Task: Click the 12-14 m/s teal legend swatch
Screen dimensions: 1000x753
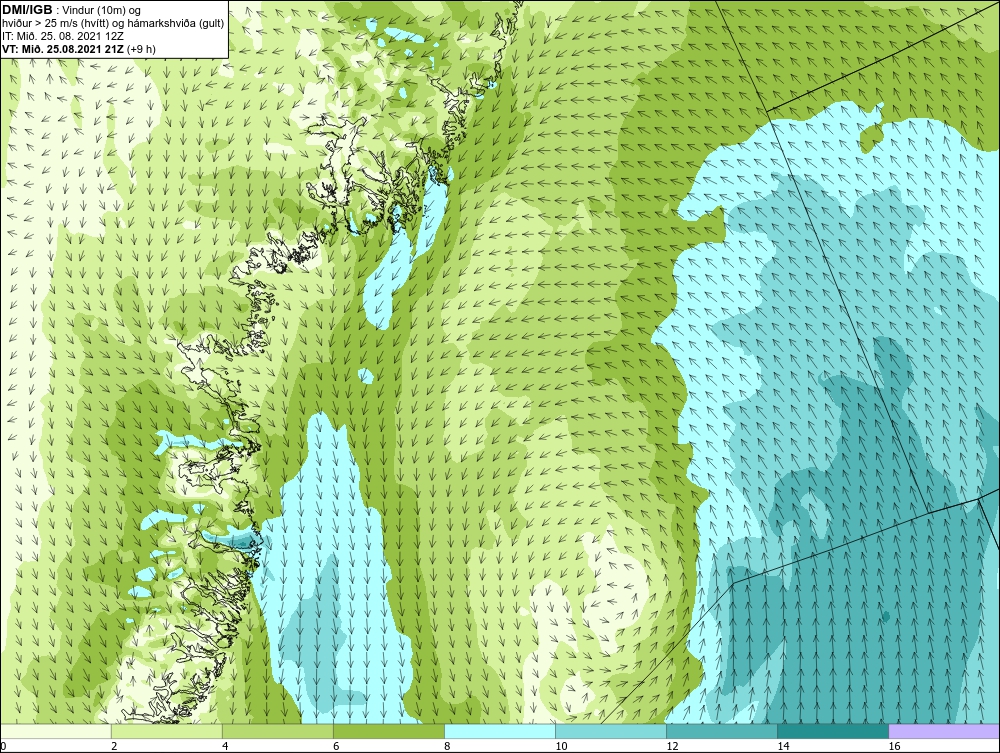Action: [721, 731]
